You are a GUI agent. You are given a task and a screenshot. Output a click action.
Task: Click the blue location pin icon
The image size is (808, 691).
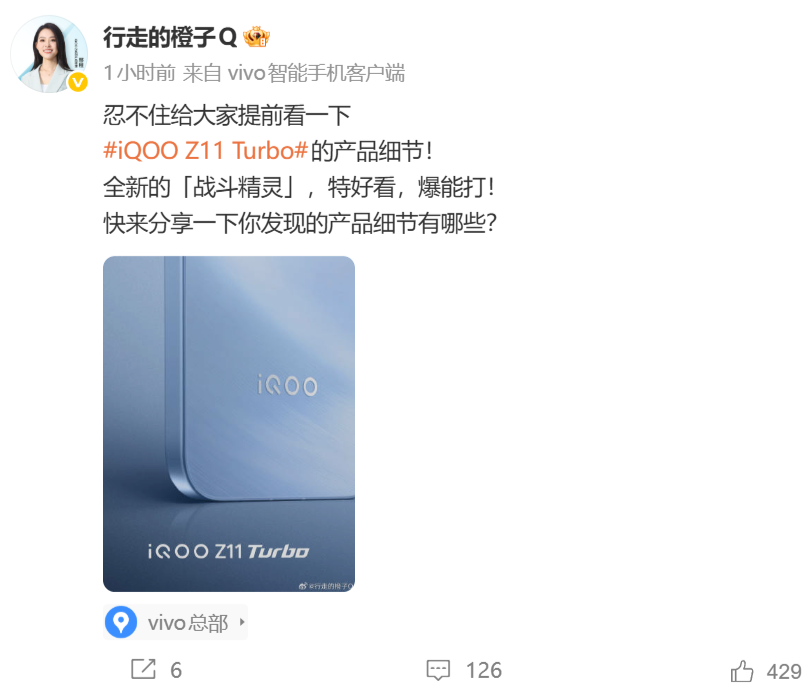point(121,622)
